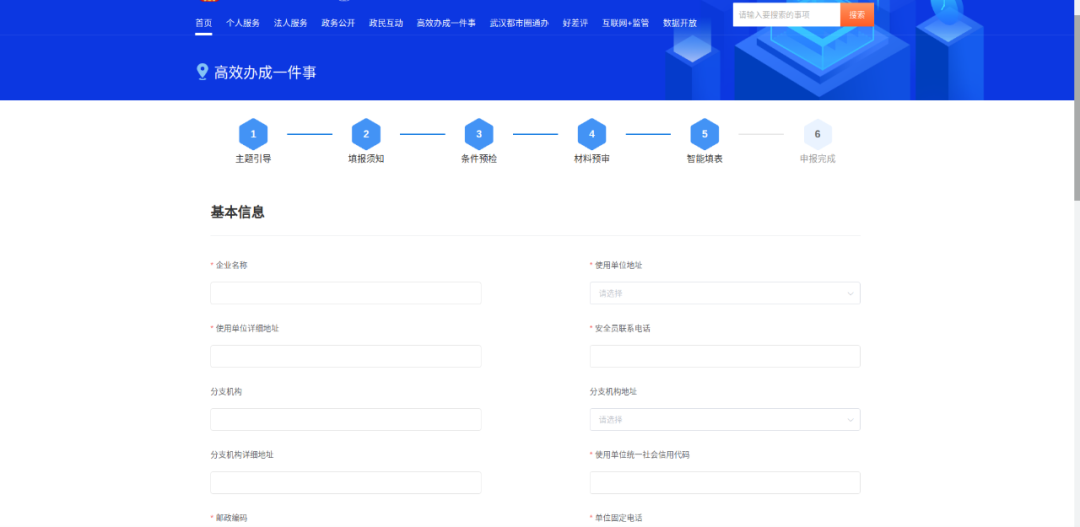Switch to the 个人服务 menu item

click(x=243, y=23)
